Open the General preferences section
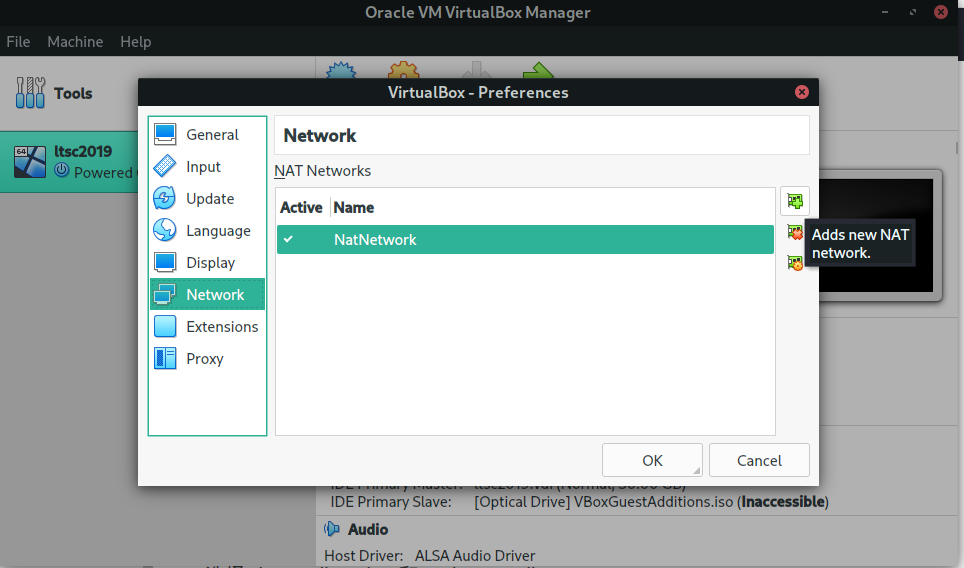964x568 pixels. coord(207,135)
